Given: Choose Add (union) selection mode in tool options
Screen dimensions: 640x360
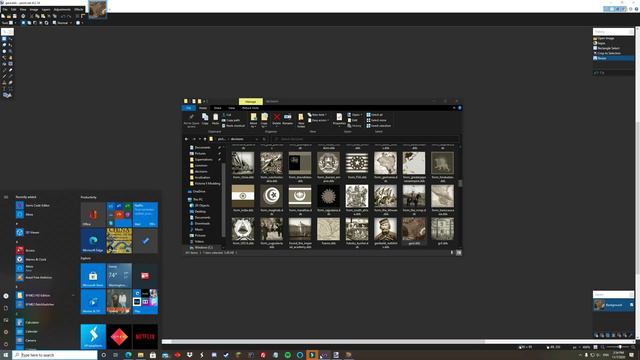Looking at the screenshot, I should pos(29,23).
